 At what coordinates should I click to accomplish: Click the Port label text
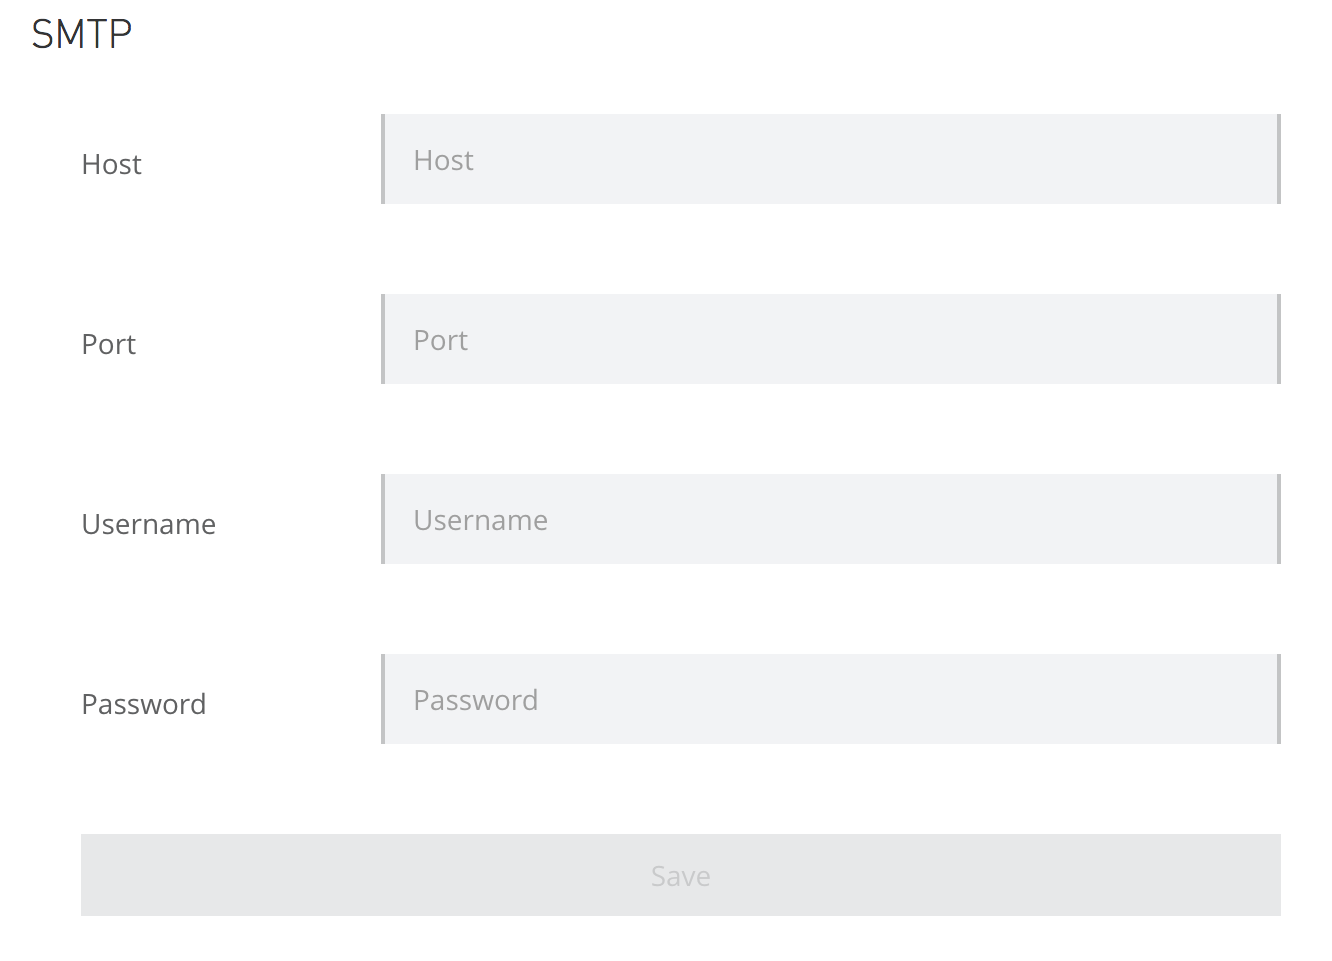click(108, 344)
